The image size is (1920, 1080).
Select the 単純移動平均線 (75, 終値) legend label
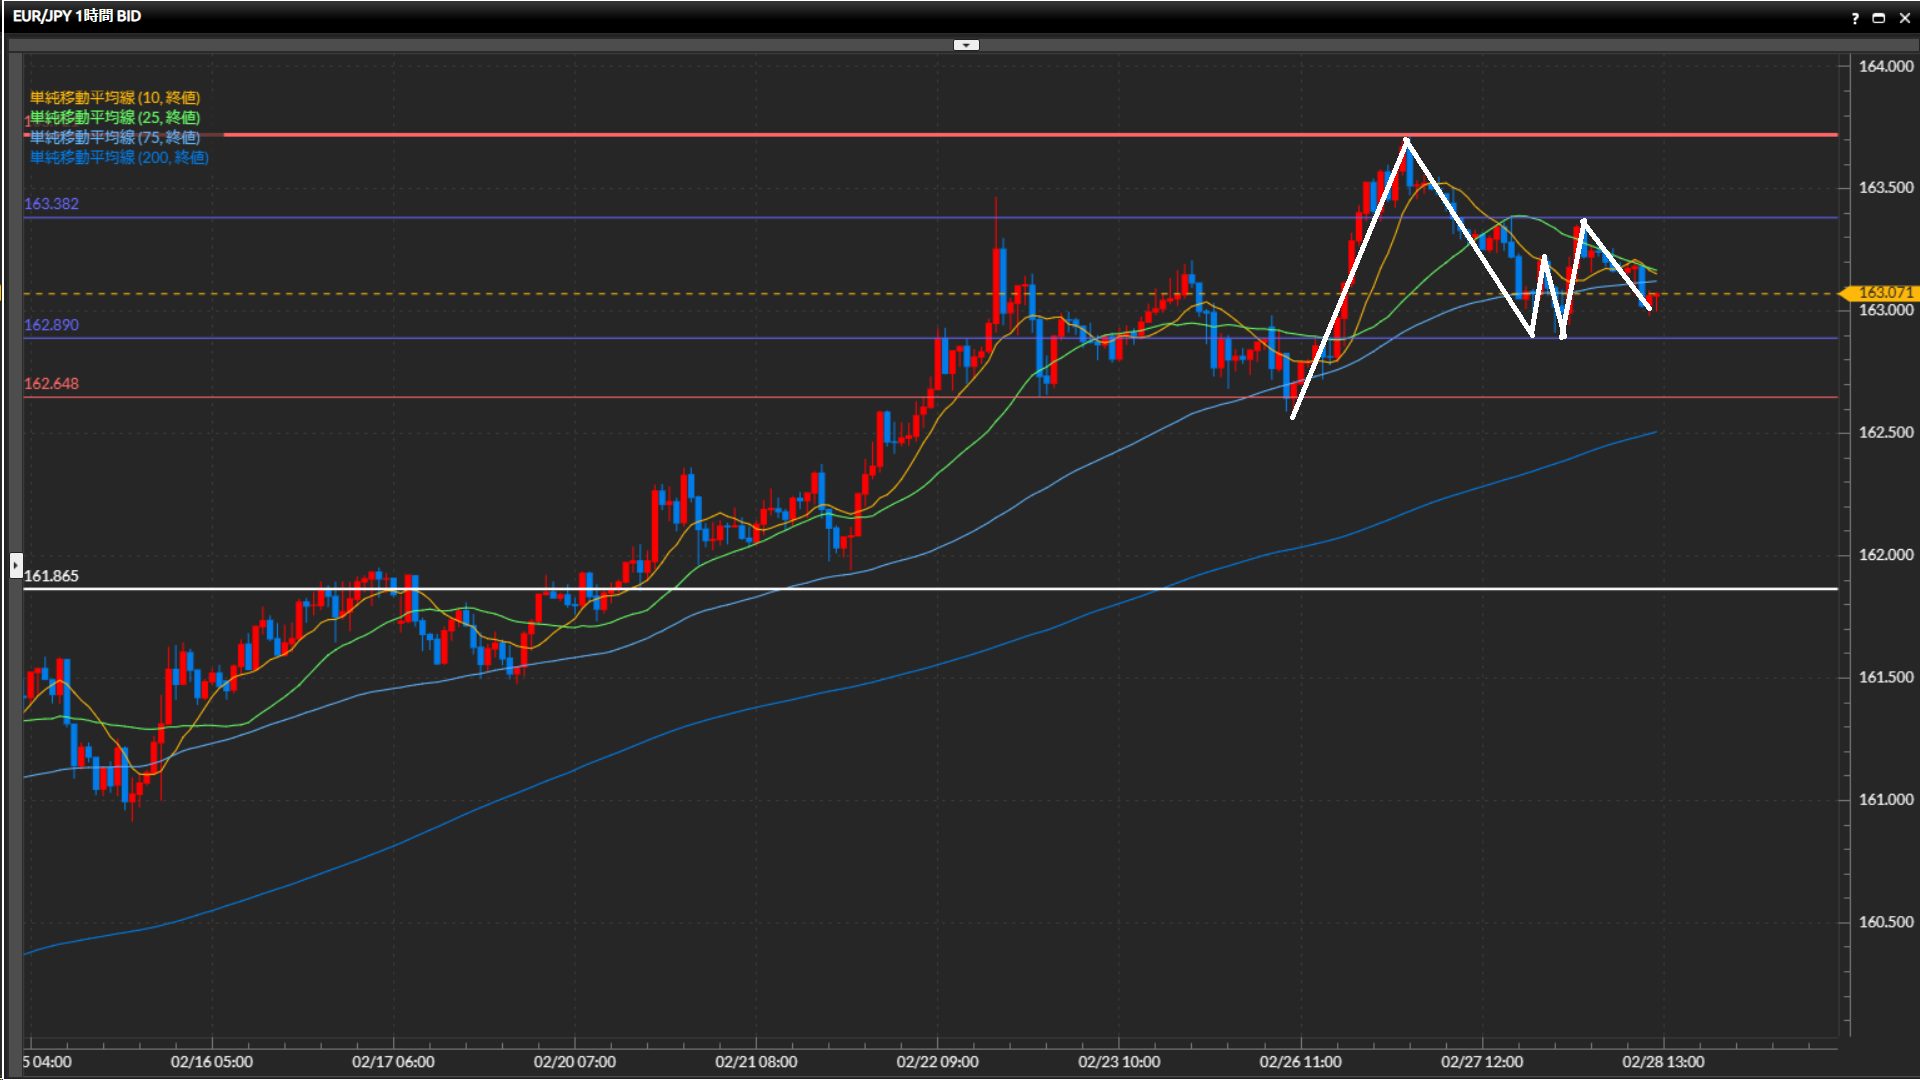click(115, 137)
